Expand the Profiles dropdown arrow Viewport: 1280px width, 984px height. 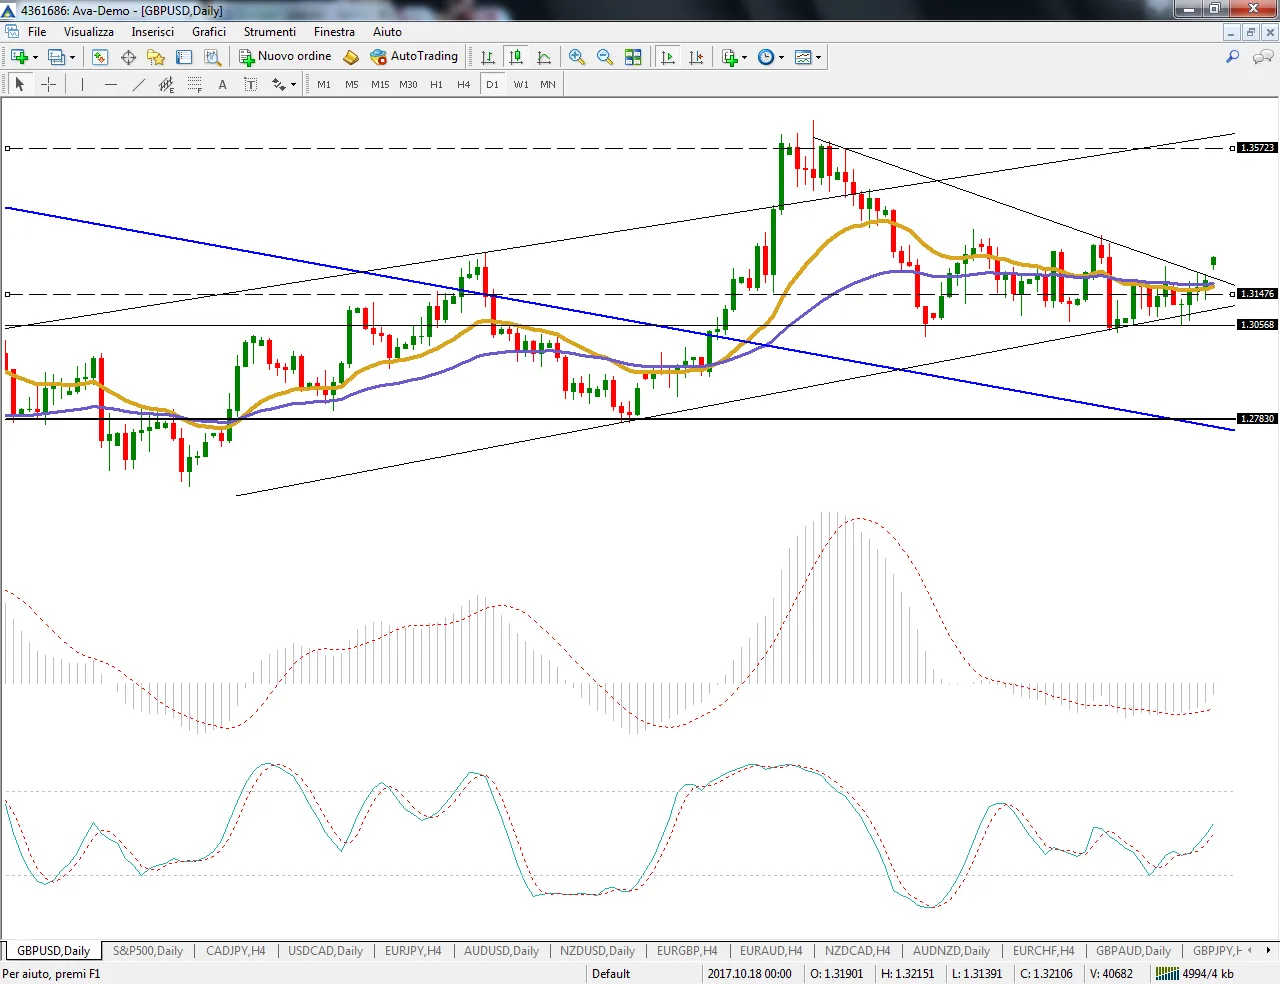point(72,57)
